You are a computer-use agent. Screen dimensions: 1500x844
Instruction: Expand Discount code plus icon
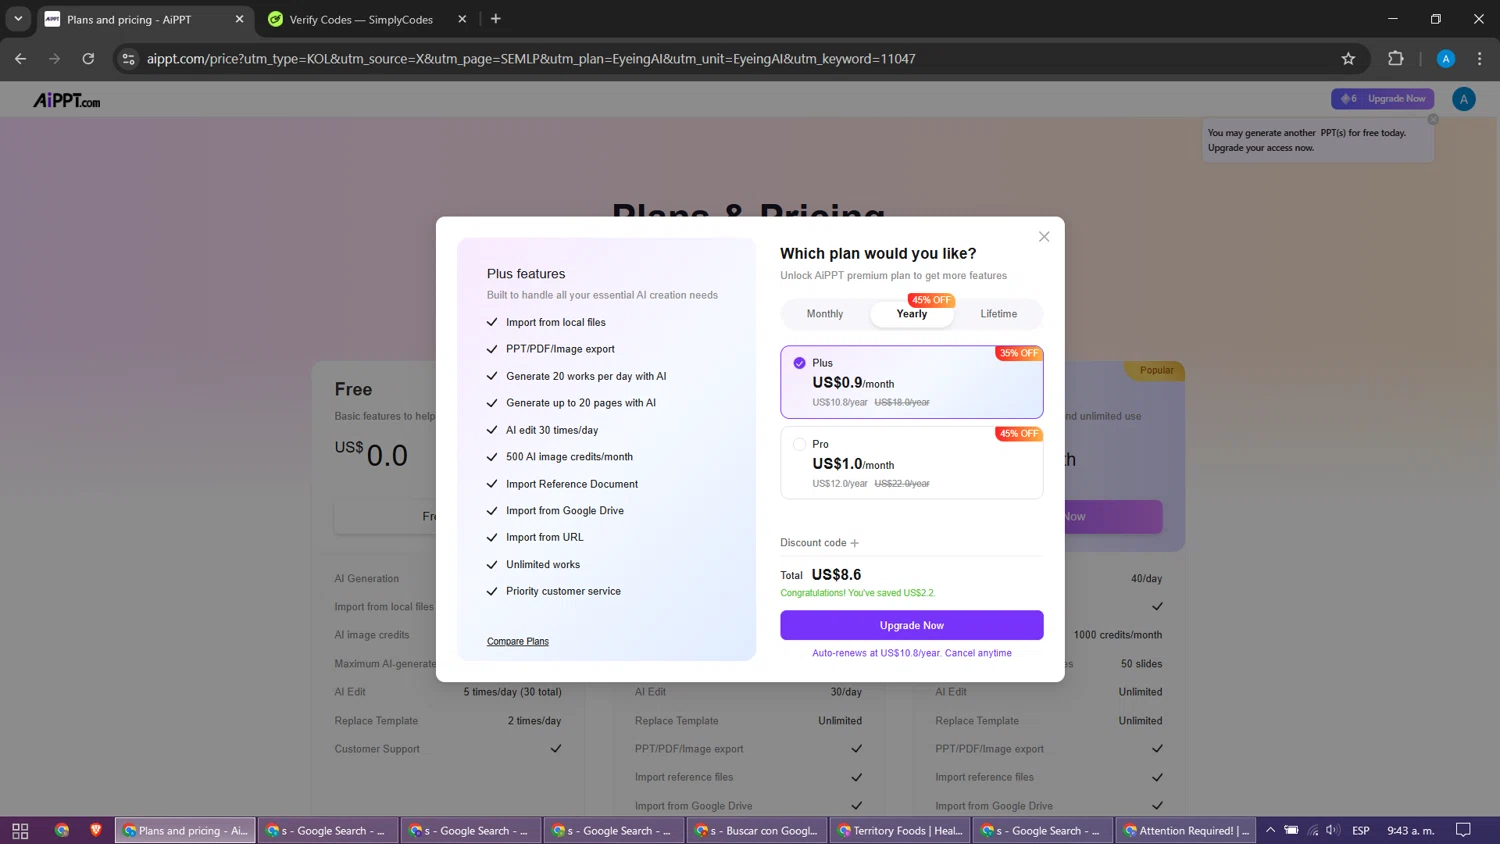click(x=854, y=543)
